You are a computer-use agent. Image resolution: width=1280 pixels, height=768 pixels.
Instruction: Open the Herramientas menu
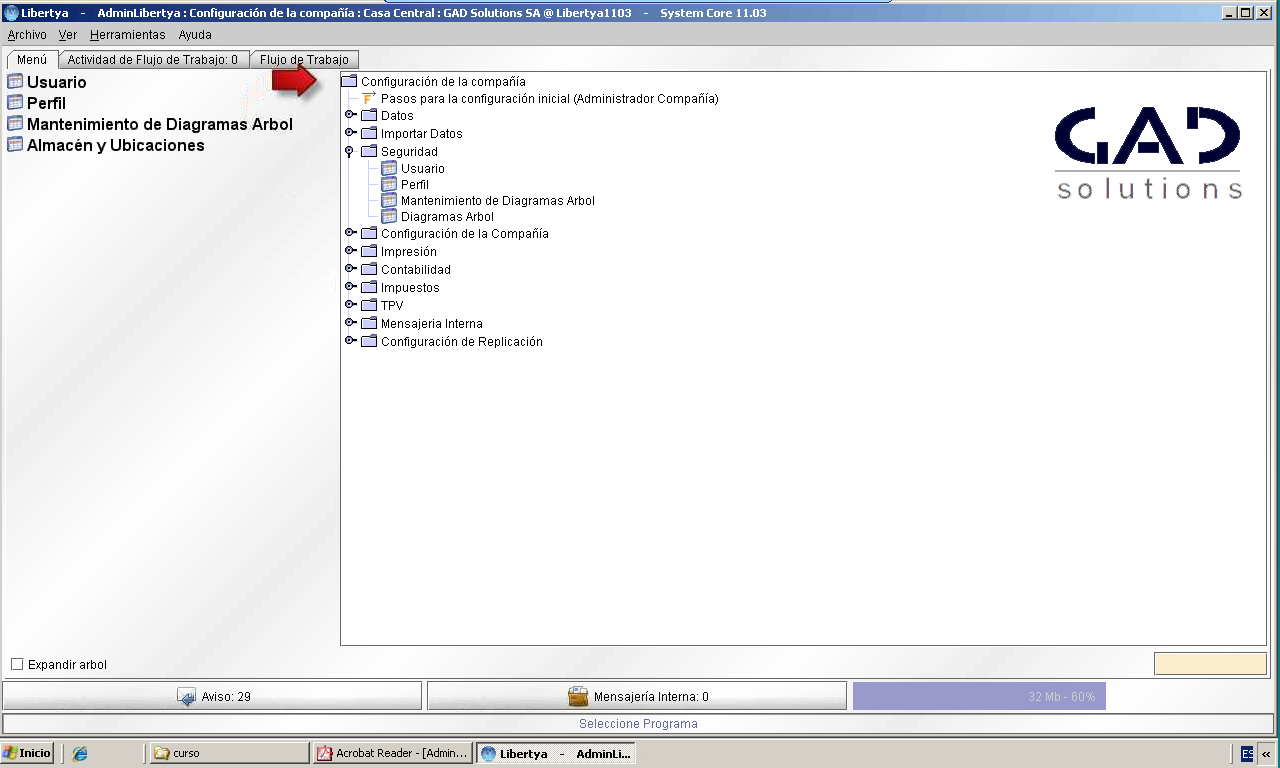pos(128,34)
